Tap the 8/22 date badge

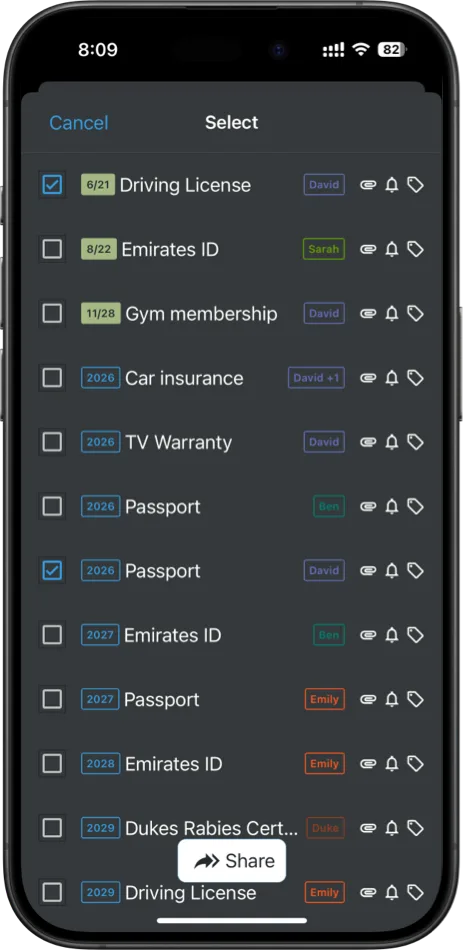tap(99, 249)
